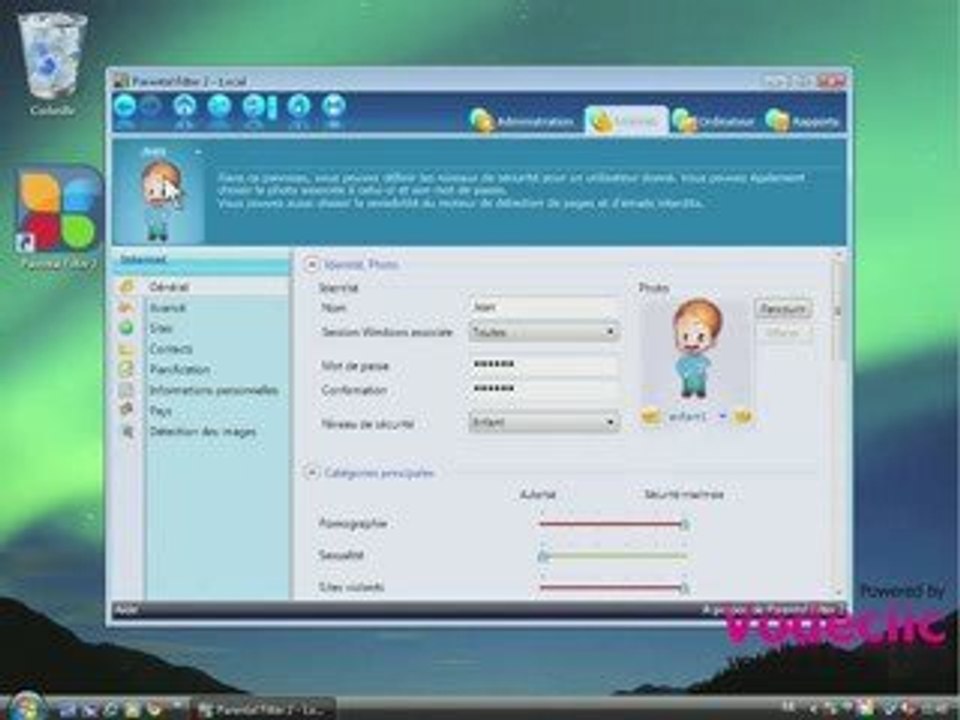Click the Sites violents slider
The image size is (960, 720).
click(613, 588)
